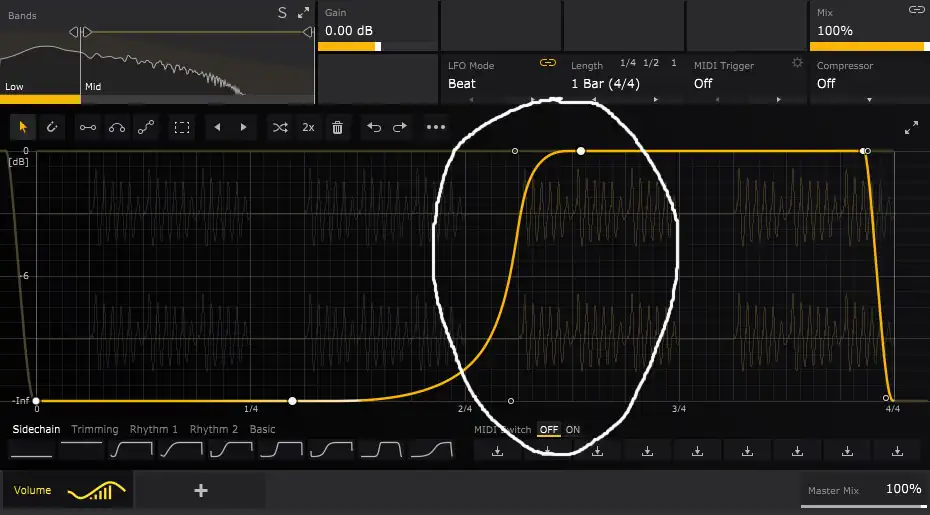Save wave to the first MIDI switch slot

pos(498,452)
